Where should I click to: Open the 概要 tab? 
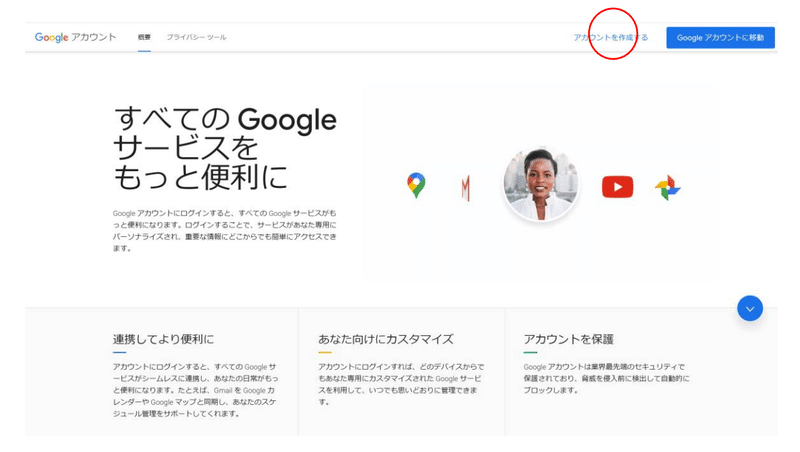[x=144, y=37]
